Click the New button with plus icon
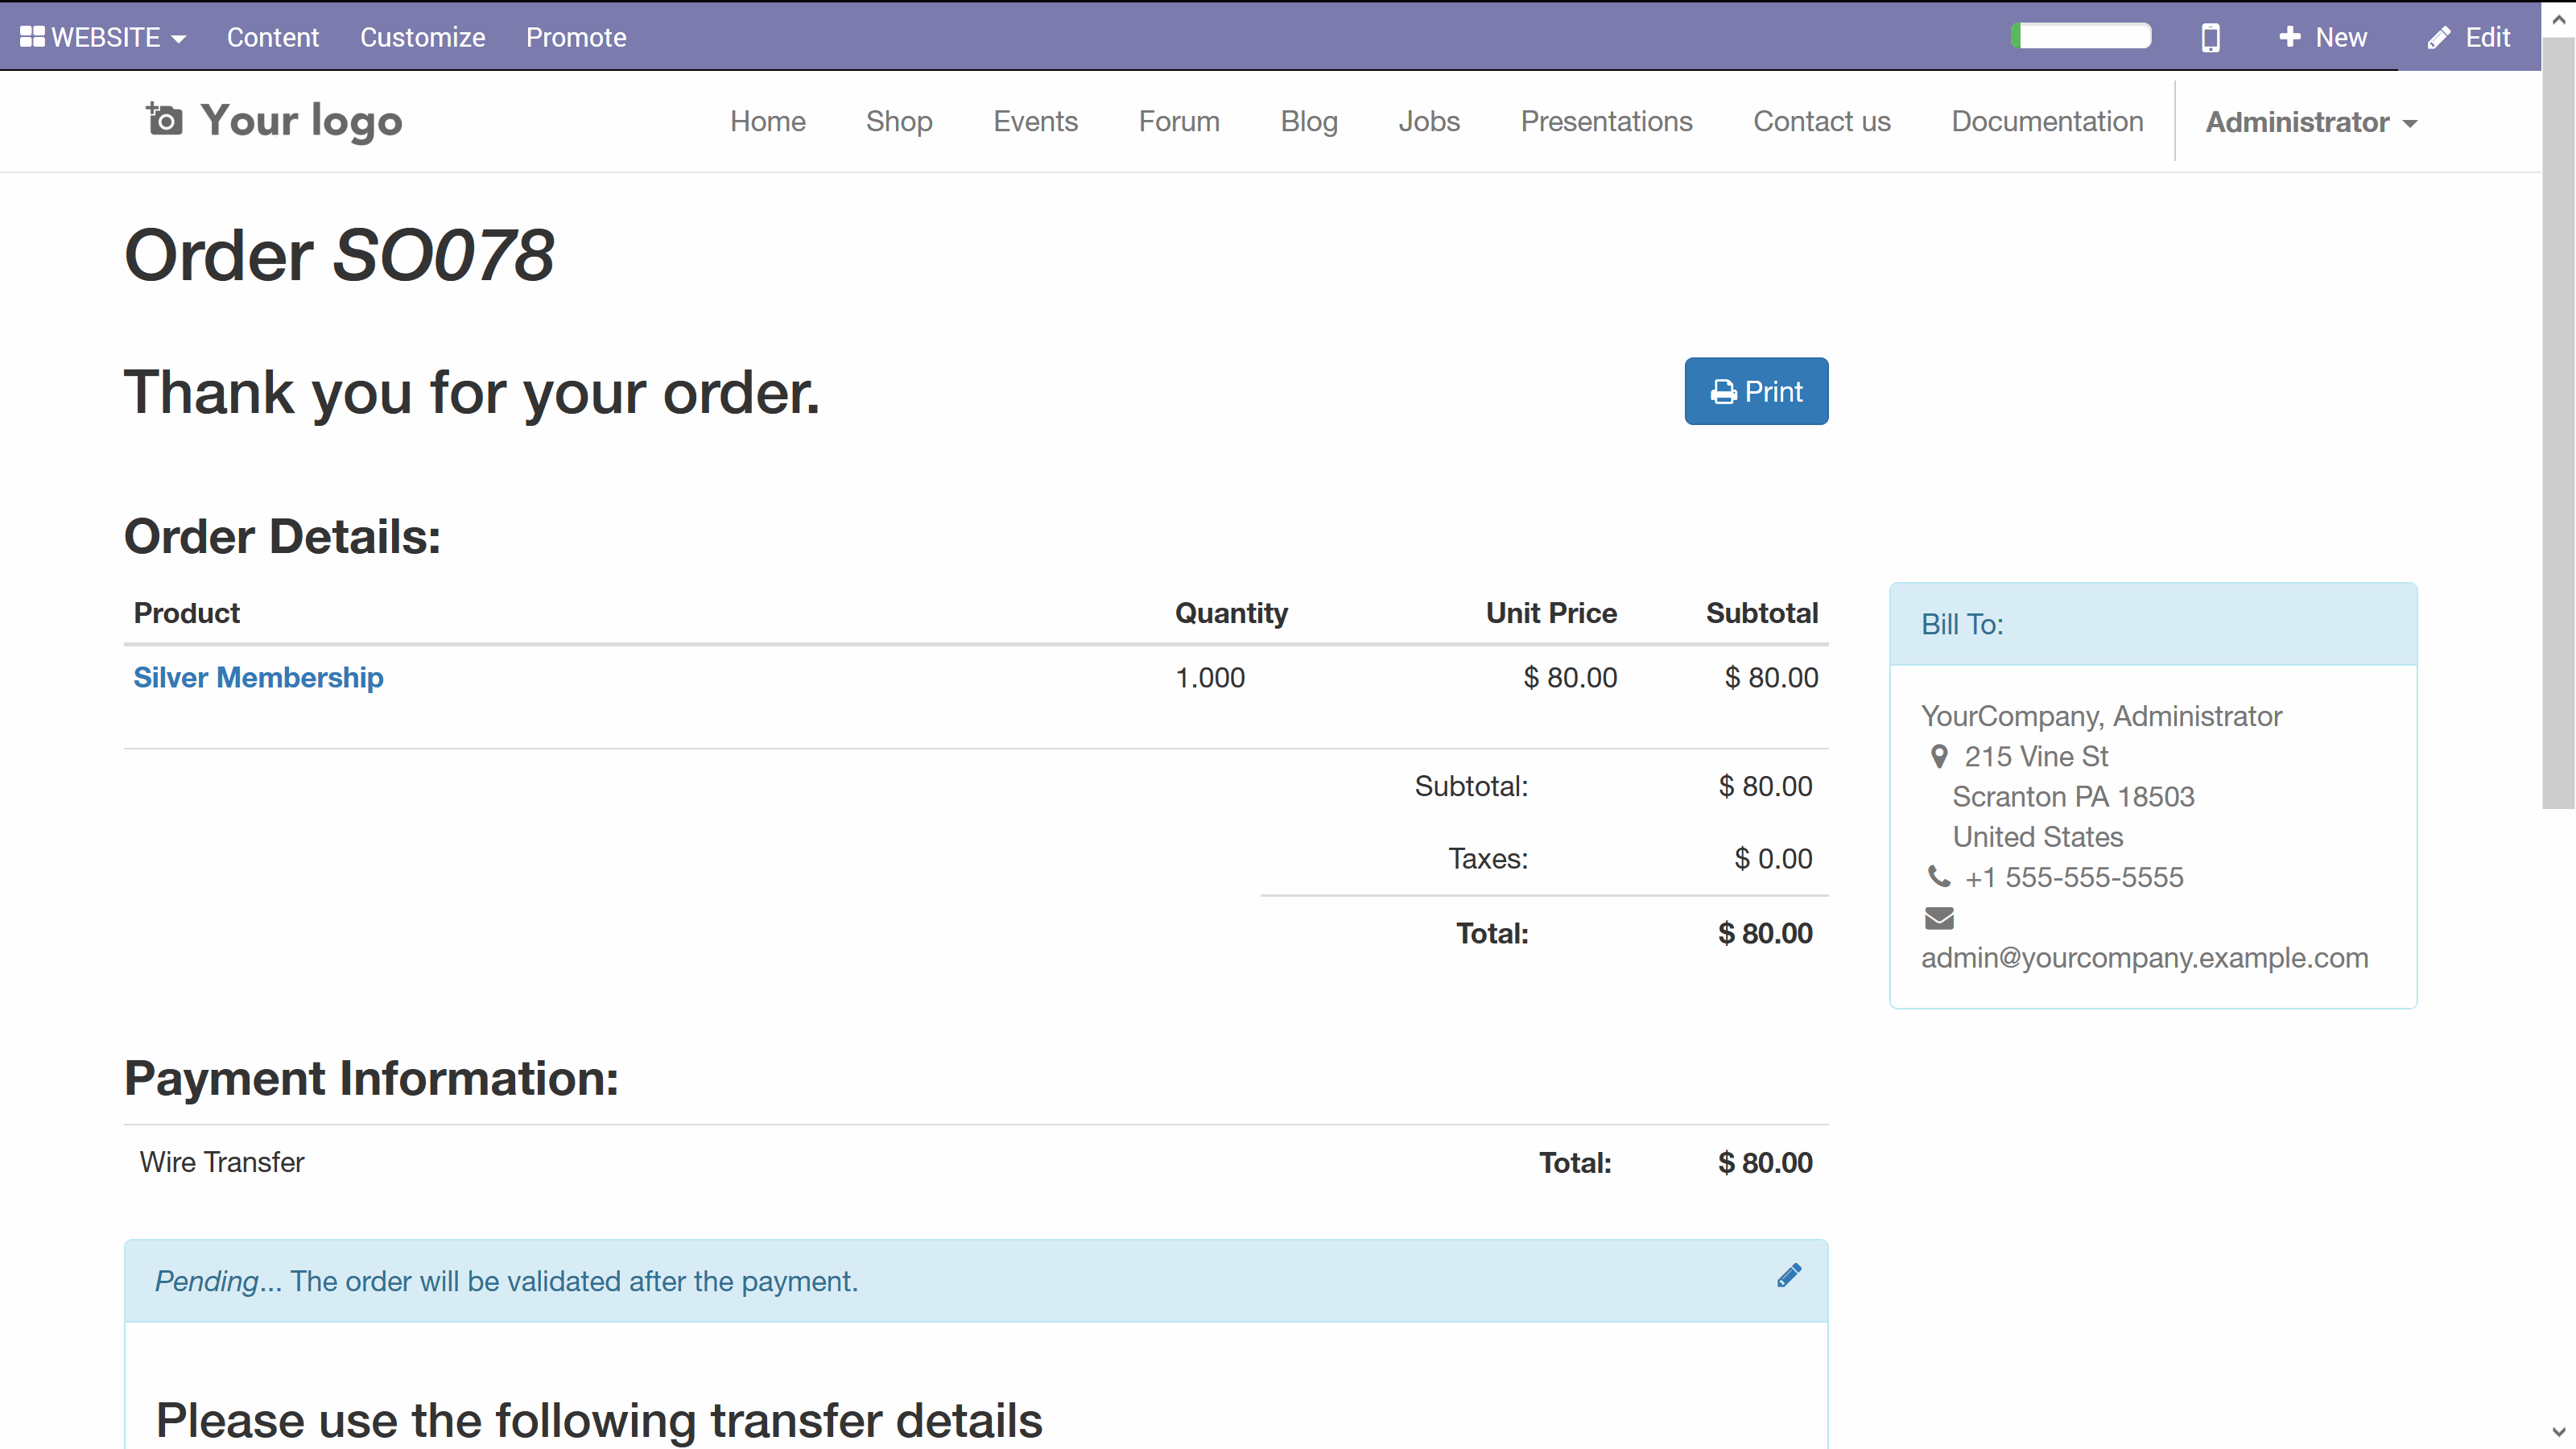Viewport: 2576px width, 1449px height. click(2323, 37)
